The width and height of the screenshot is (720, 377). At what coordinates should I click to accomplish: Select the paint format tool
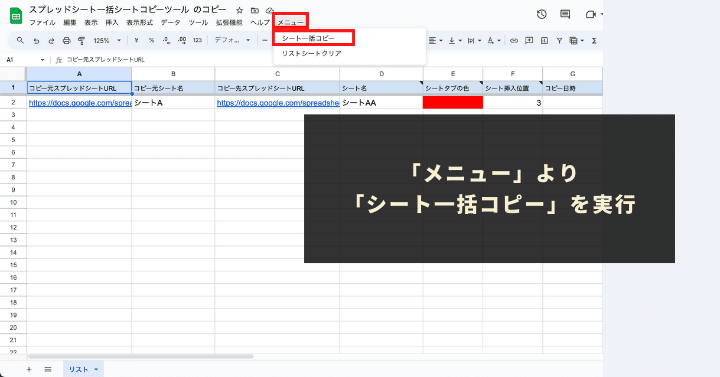81,40
